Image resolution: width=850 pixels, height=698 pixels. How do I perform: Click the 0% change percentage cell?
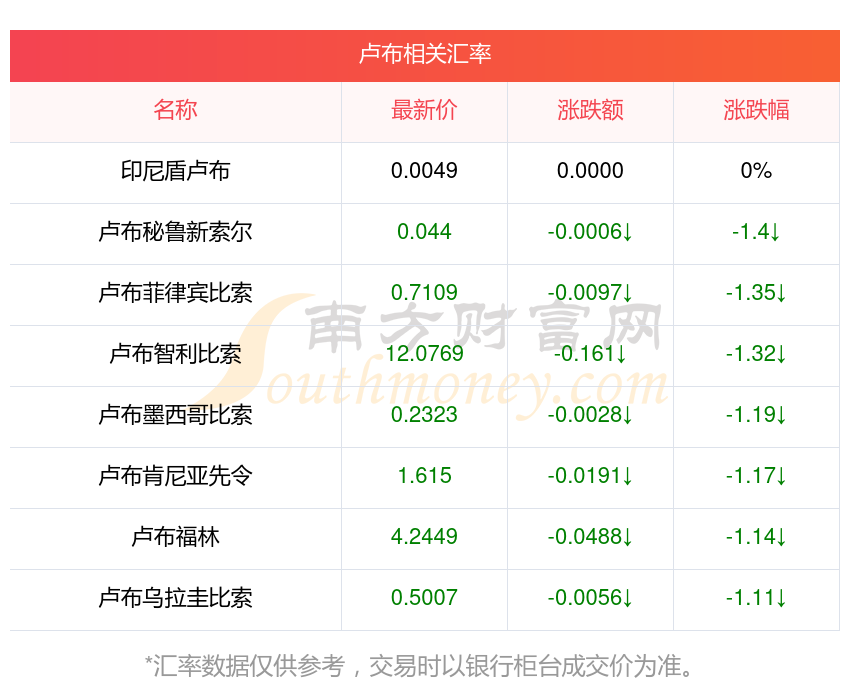coord(756,171)
